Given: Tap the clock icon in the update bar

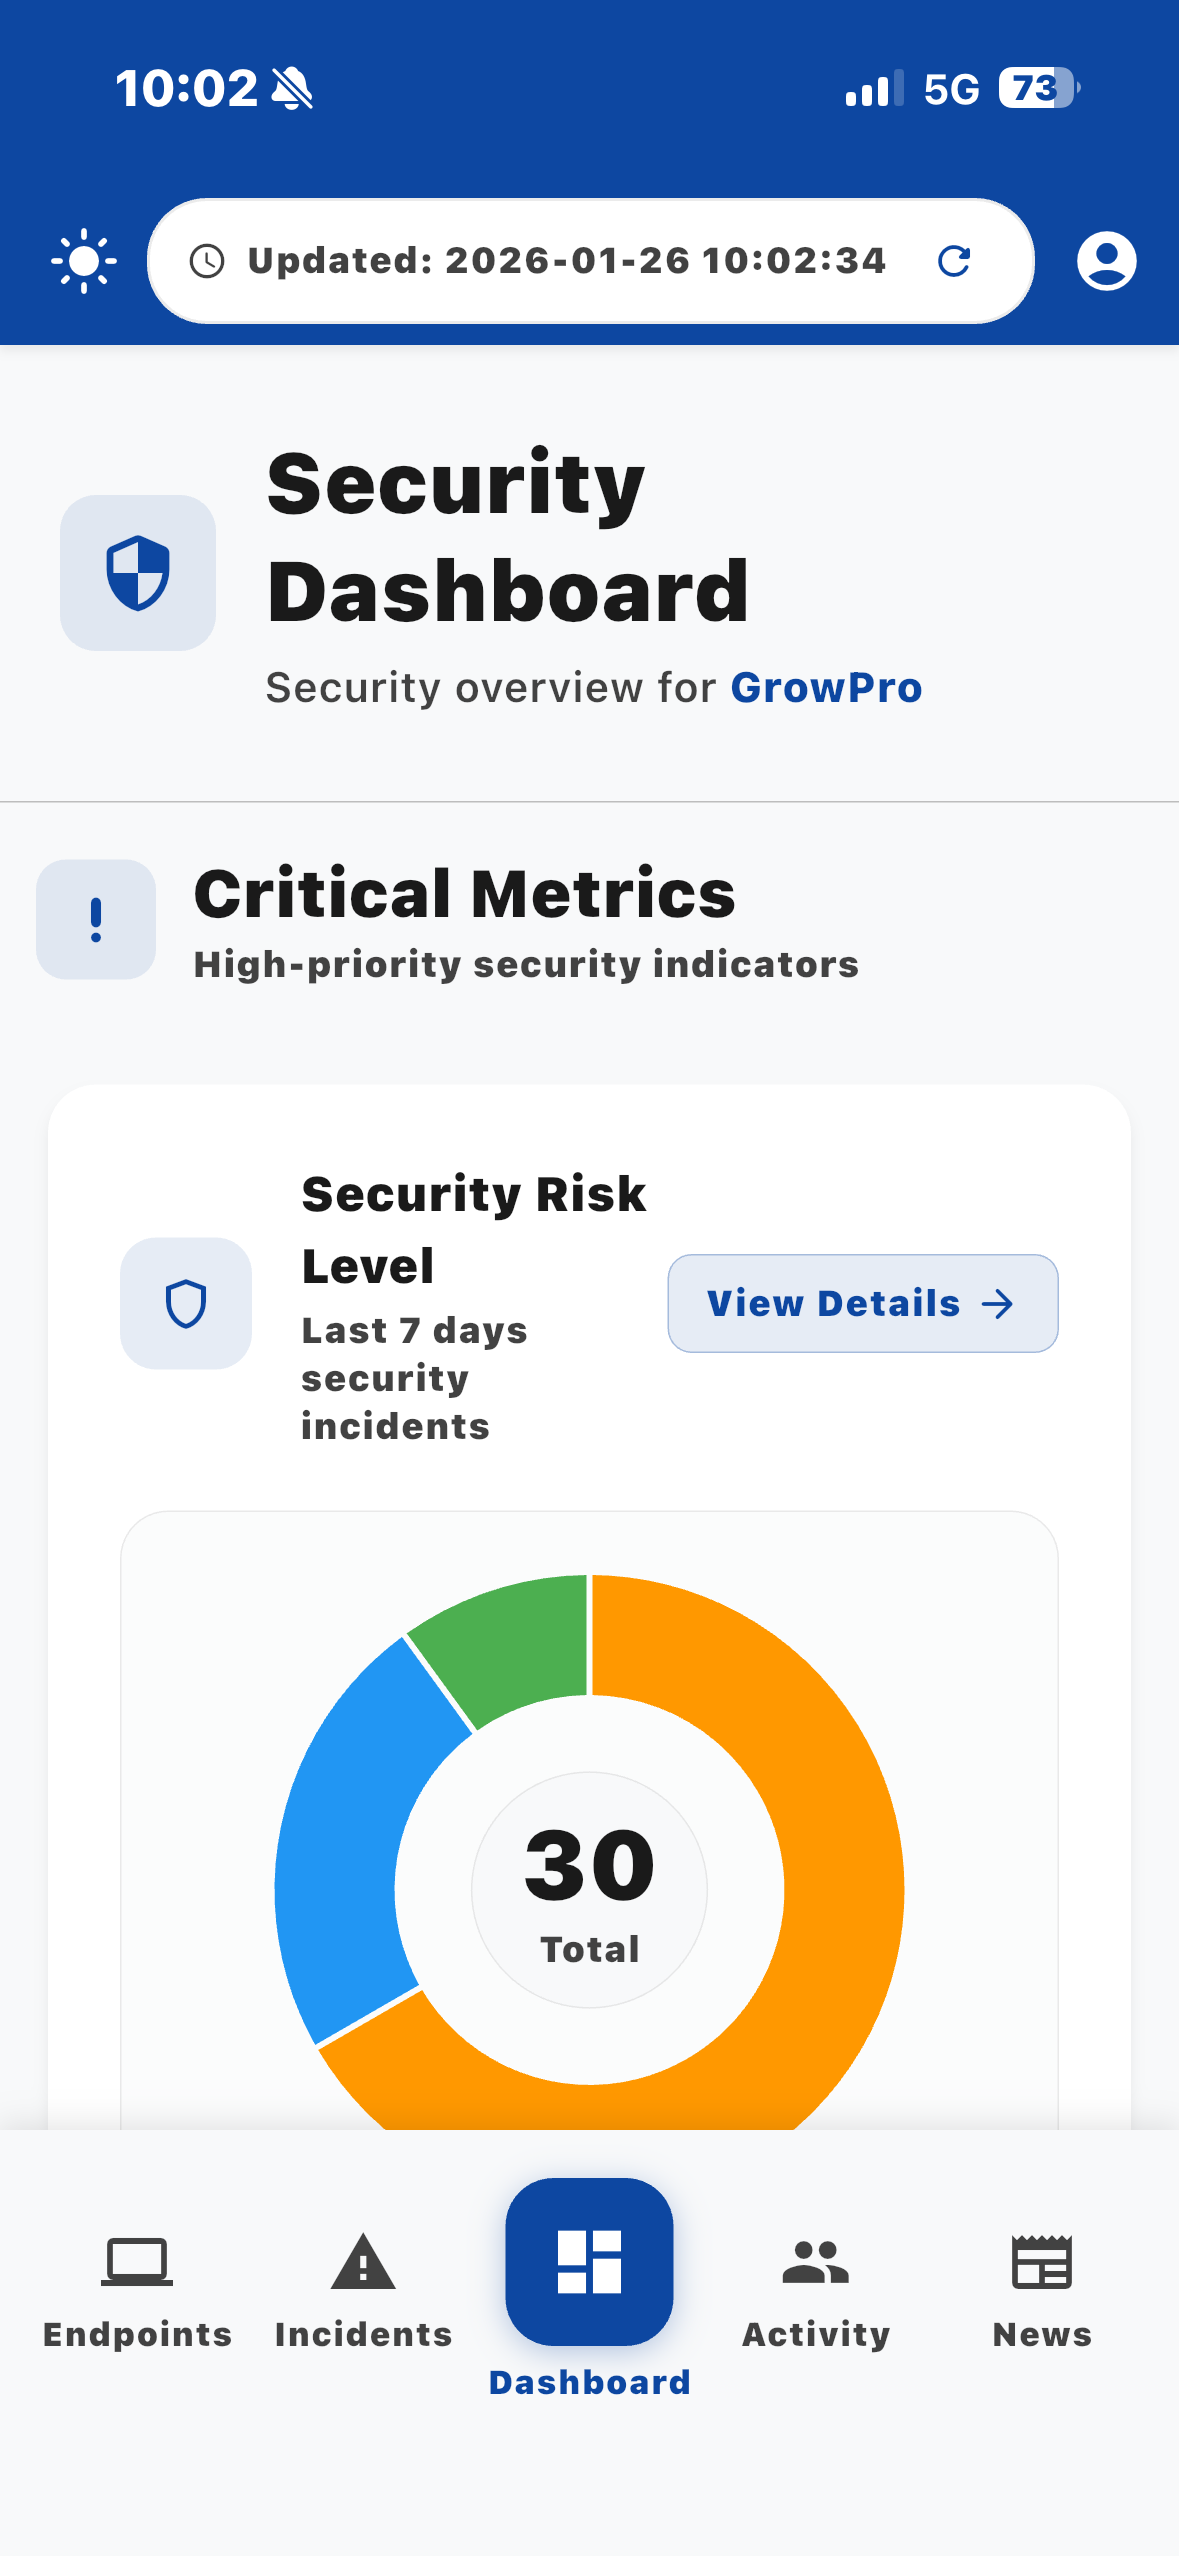Looking at the screenshot, I should (x=207, y=261).
